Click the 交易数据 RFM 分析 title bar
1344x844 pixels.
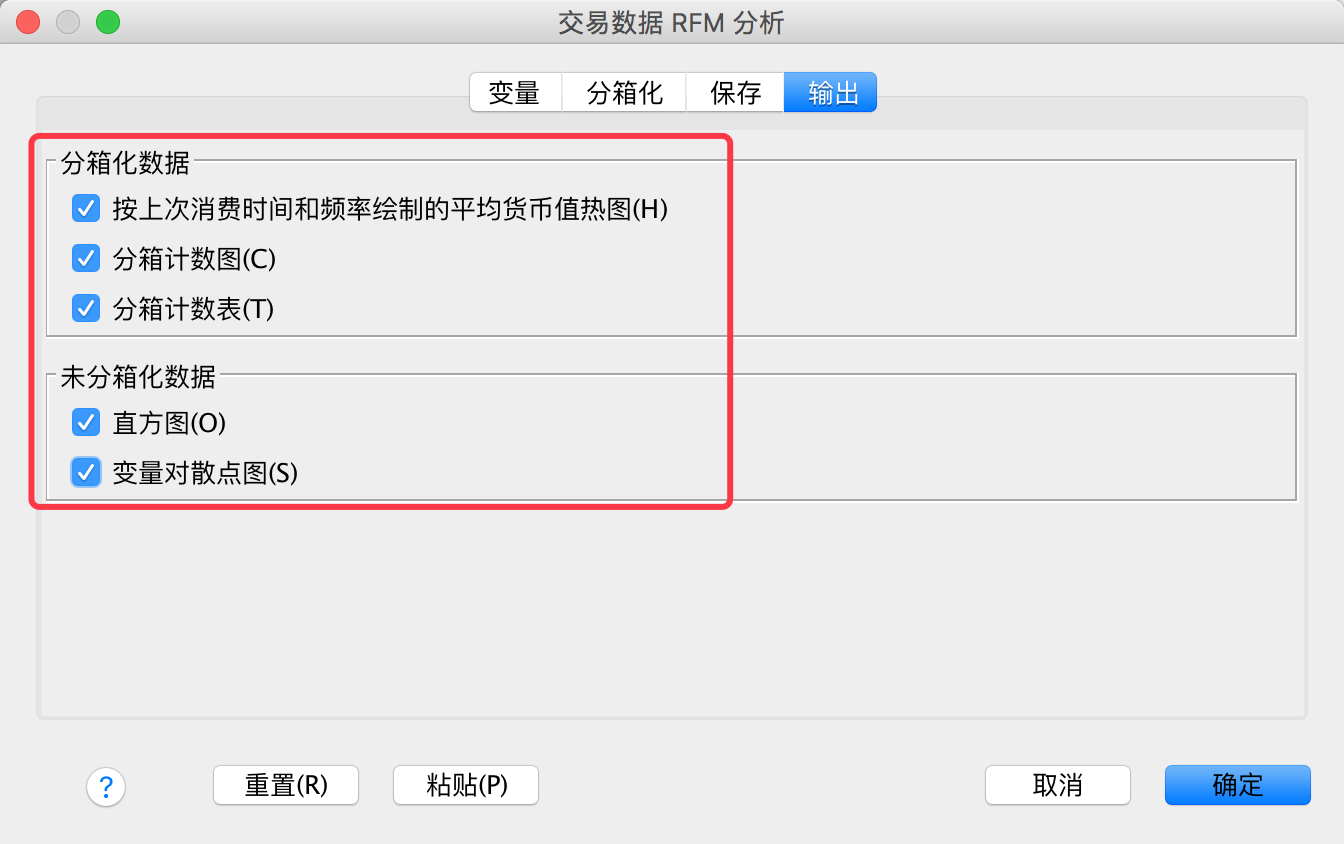click(671, 22)
